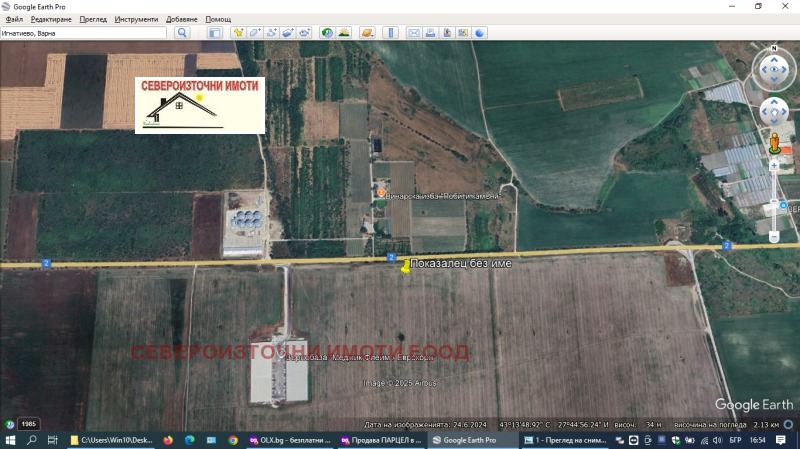Screen dimensions: 800x449
Task: Select the ruler measurement tool
Action: point(390,33)
